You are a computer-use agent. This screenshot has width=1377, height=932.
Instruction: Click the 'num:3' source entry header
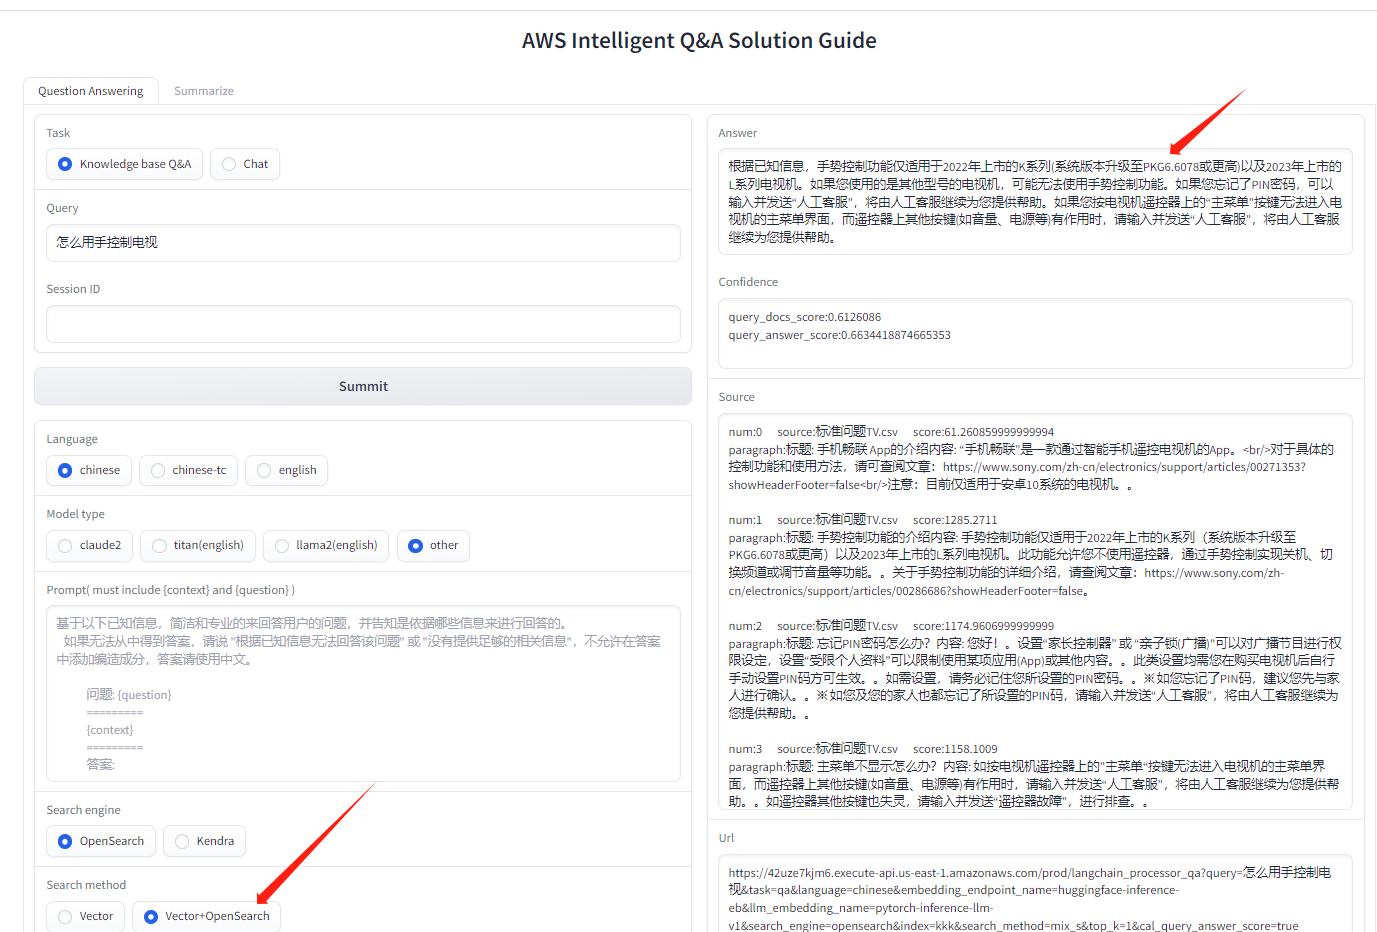pos(863,749)
